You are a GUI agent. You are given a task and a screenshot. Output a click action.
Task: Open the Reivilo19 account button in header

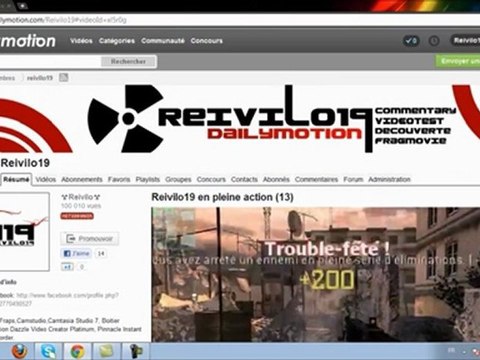465,41
